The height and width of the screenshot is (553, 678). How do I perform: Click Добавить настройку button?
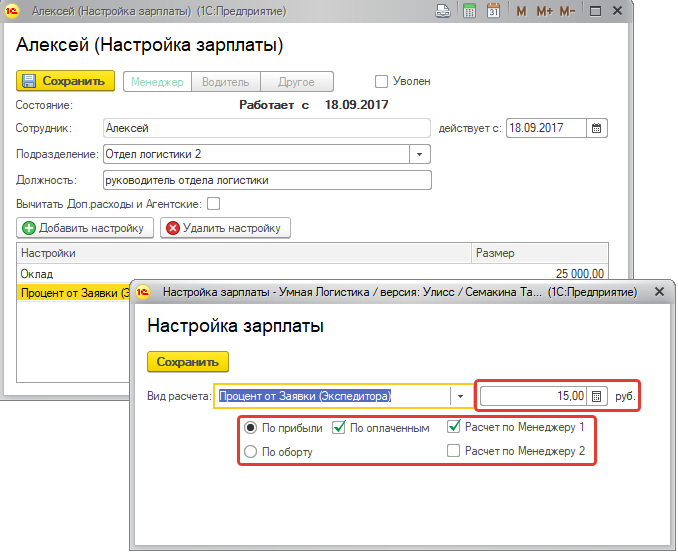coord(85,228)
